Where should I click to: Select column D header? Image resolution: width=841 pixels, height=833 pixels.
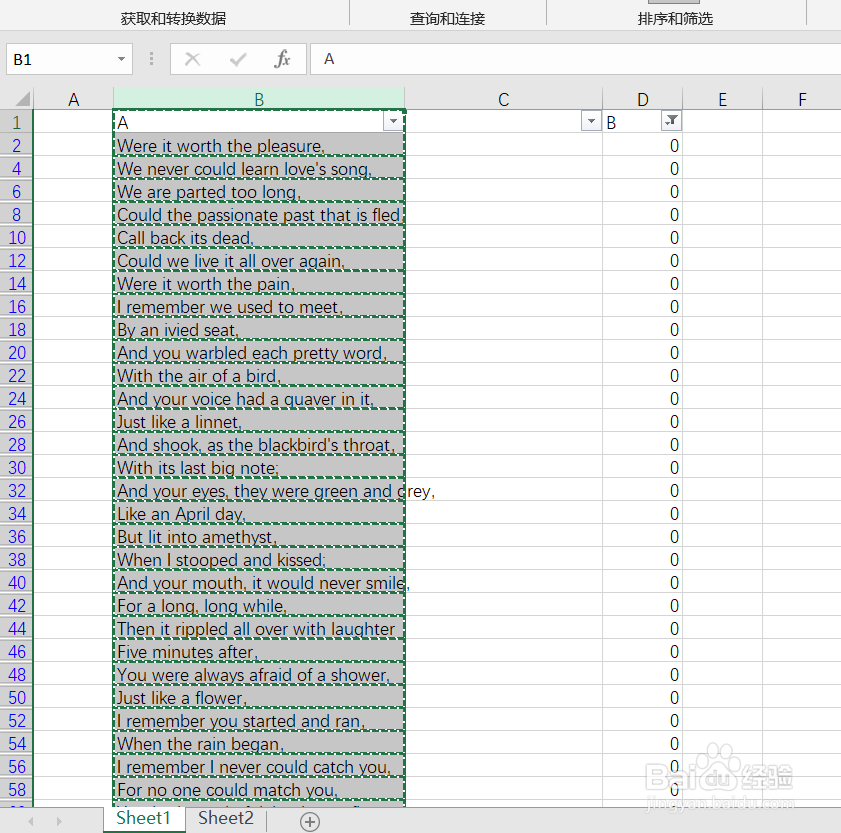tap(643, 99)
